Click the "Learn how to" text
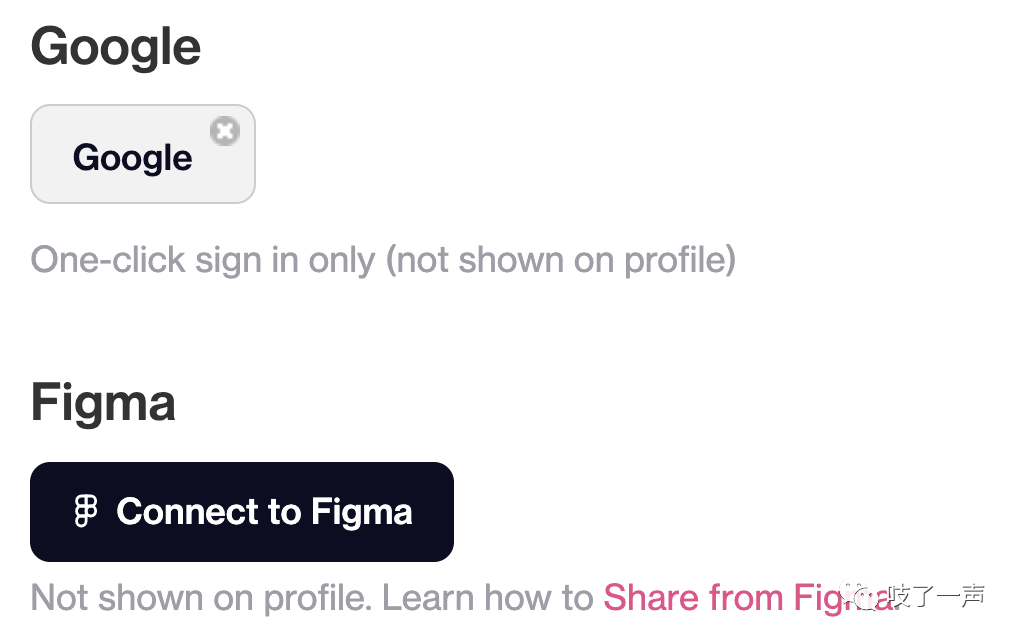This screenshot has height=640, width=1018. (x=488, y=598)
